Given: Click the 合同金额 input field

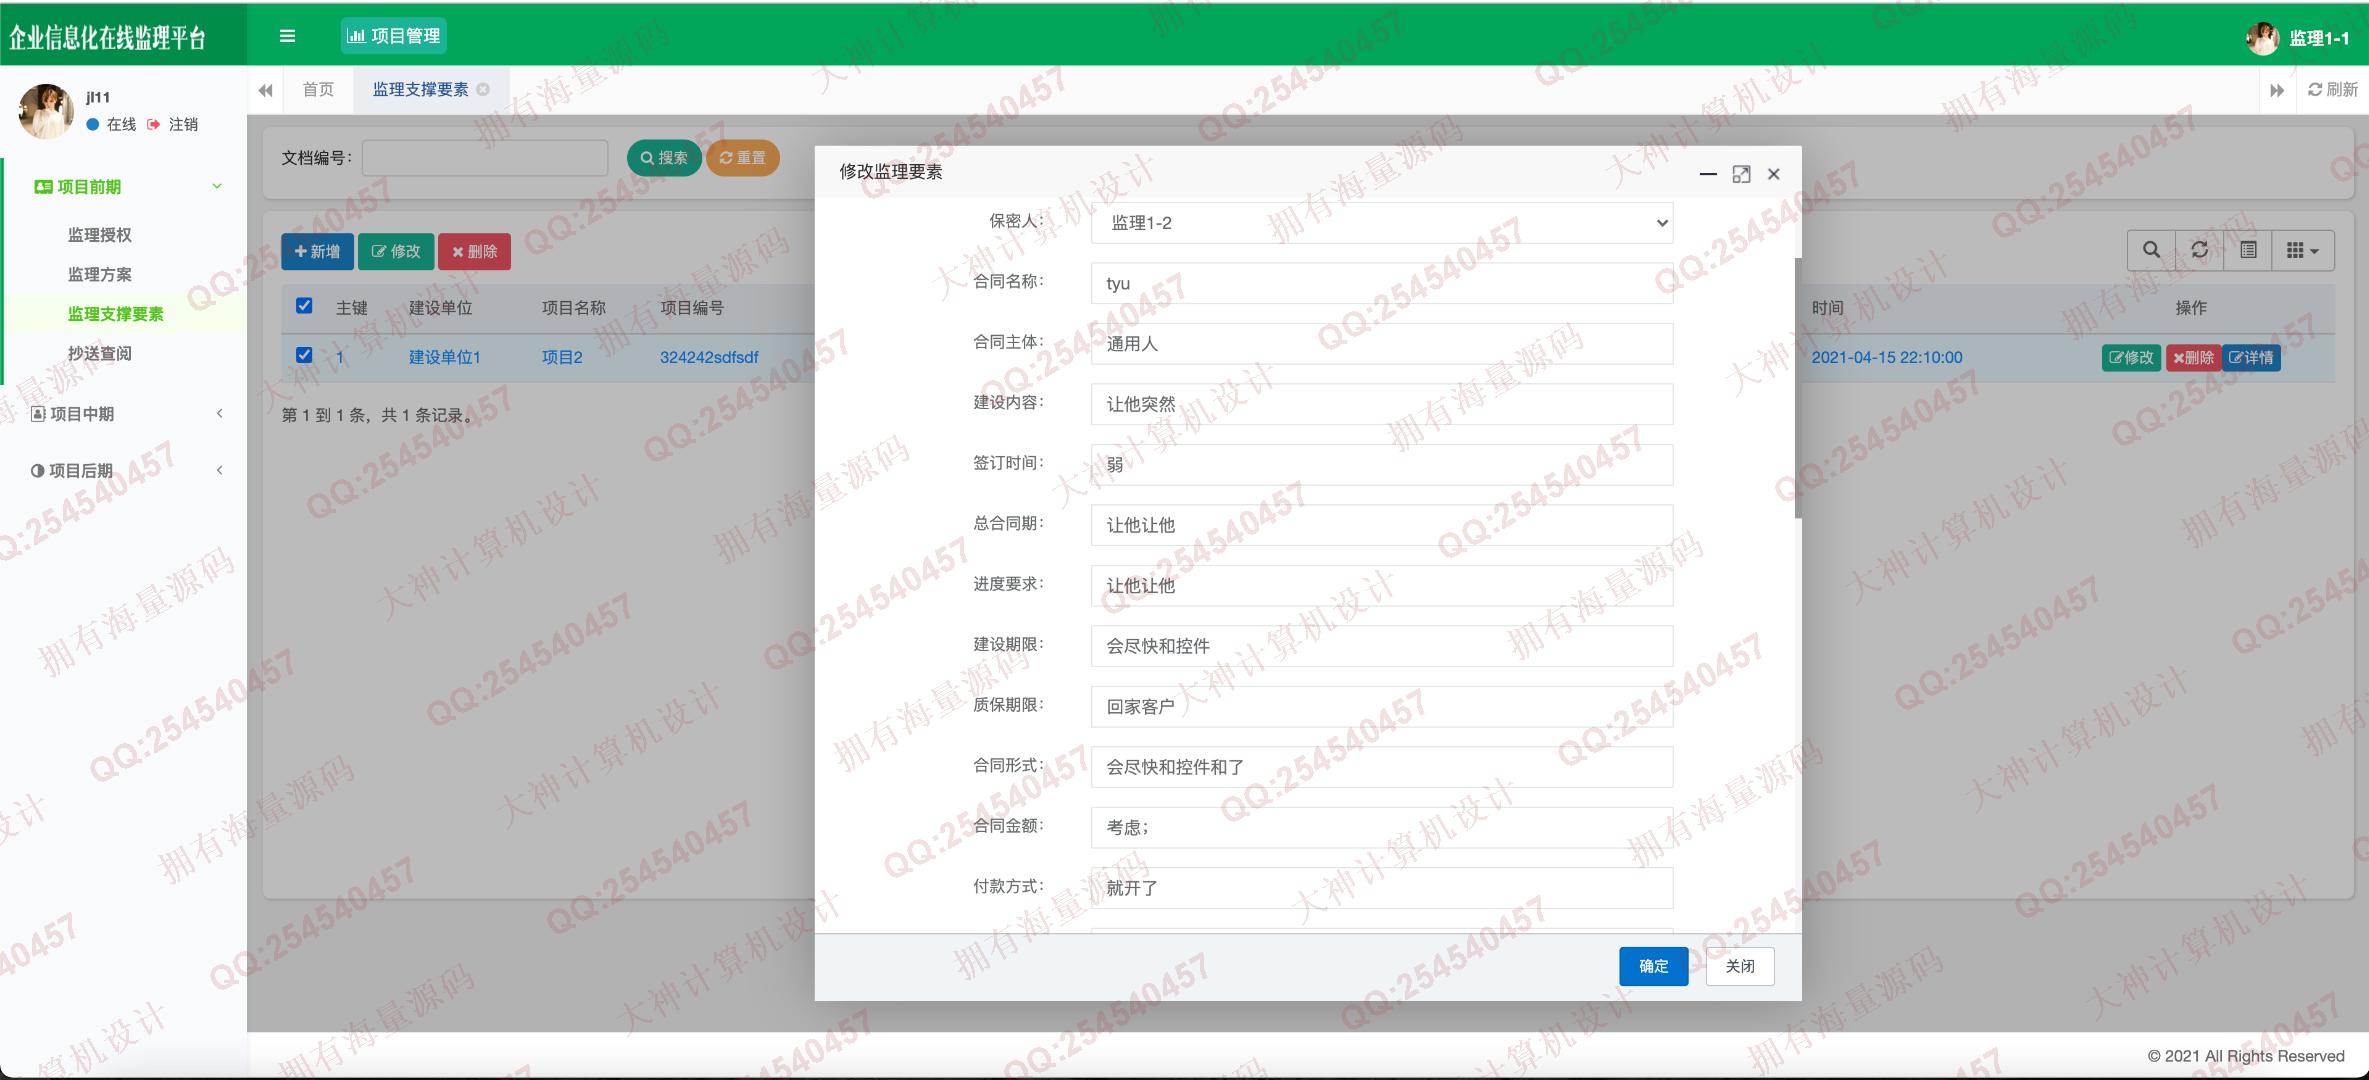Looking at the screenshot, I should [1382, 828].
